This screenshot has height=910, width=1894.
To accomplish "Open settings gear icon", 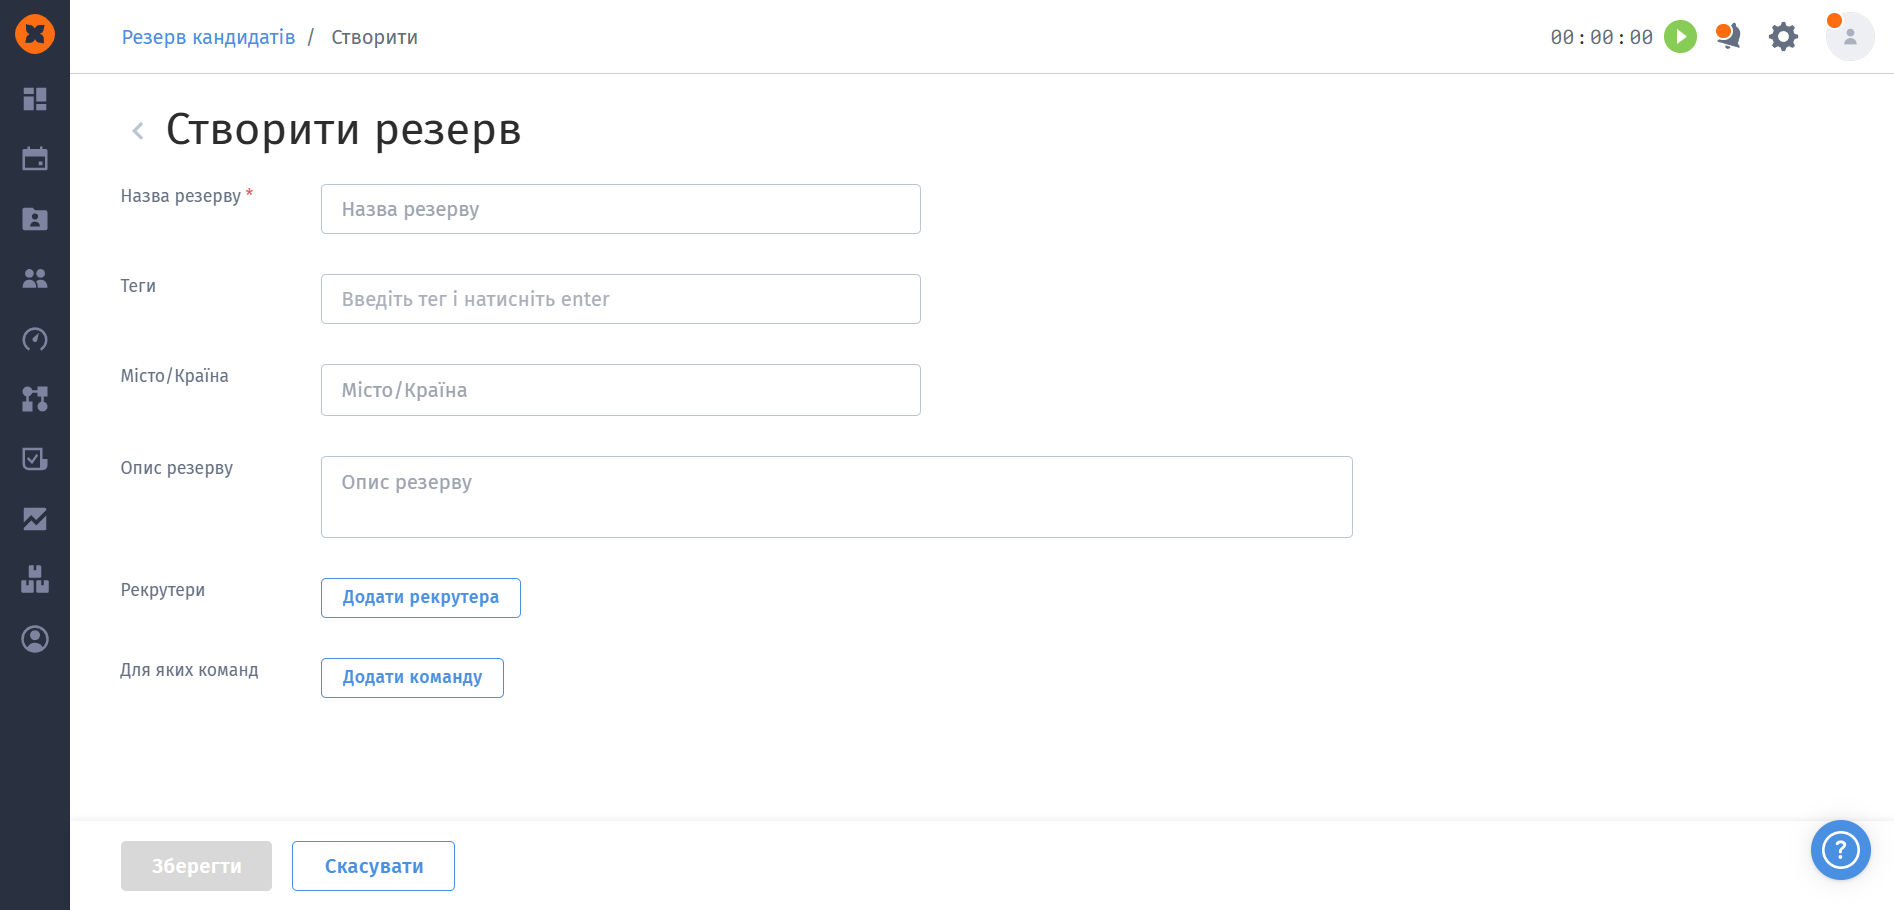I will tap(1783, 37).
